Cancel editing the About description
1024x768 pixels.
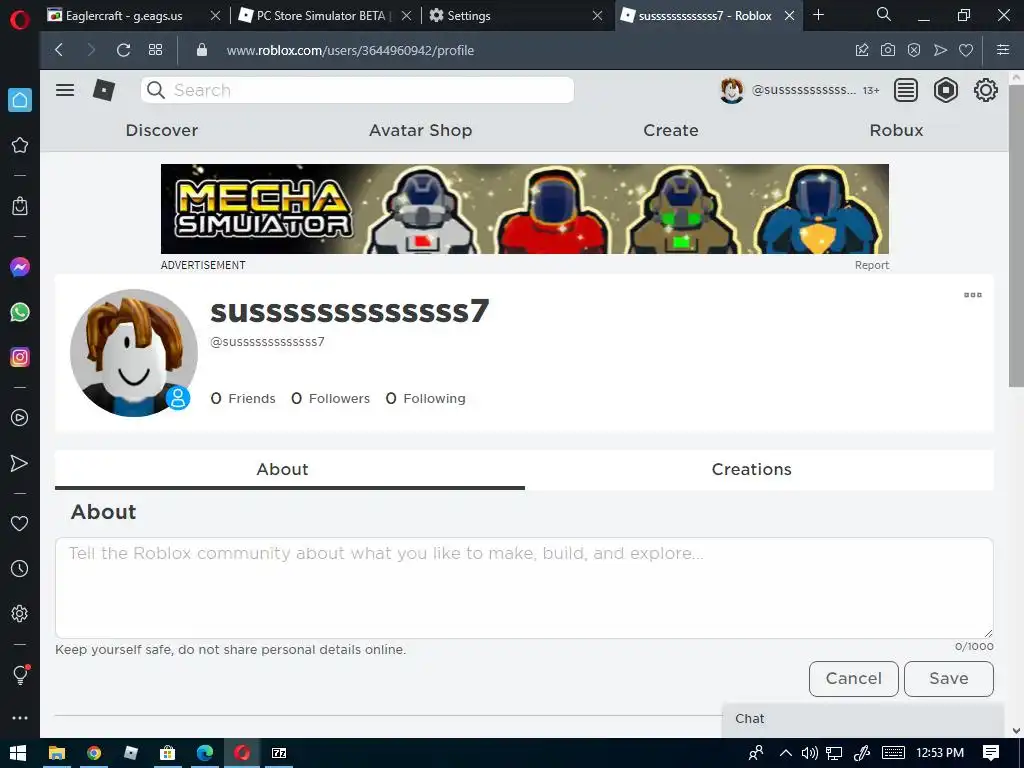pos(854,679)
